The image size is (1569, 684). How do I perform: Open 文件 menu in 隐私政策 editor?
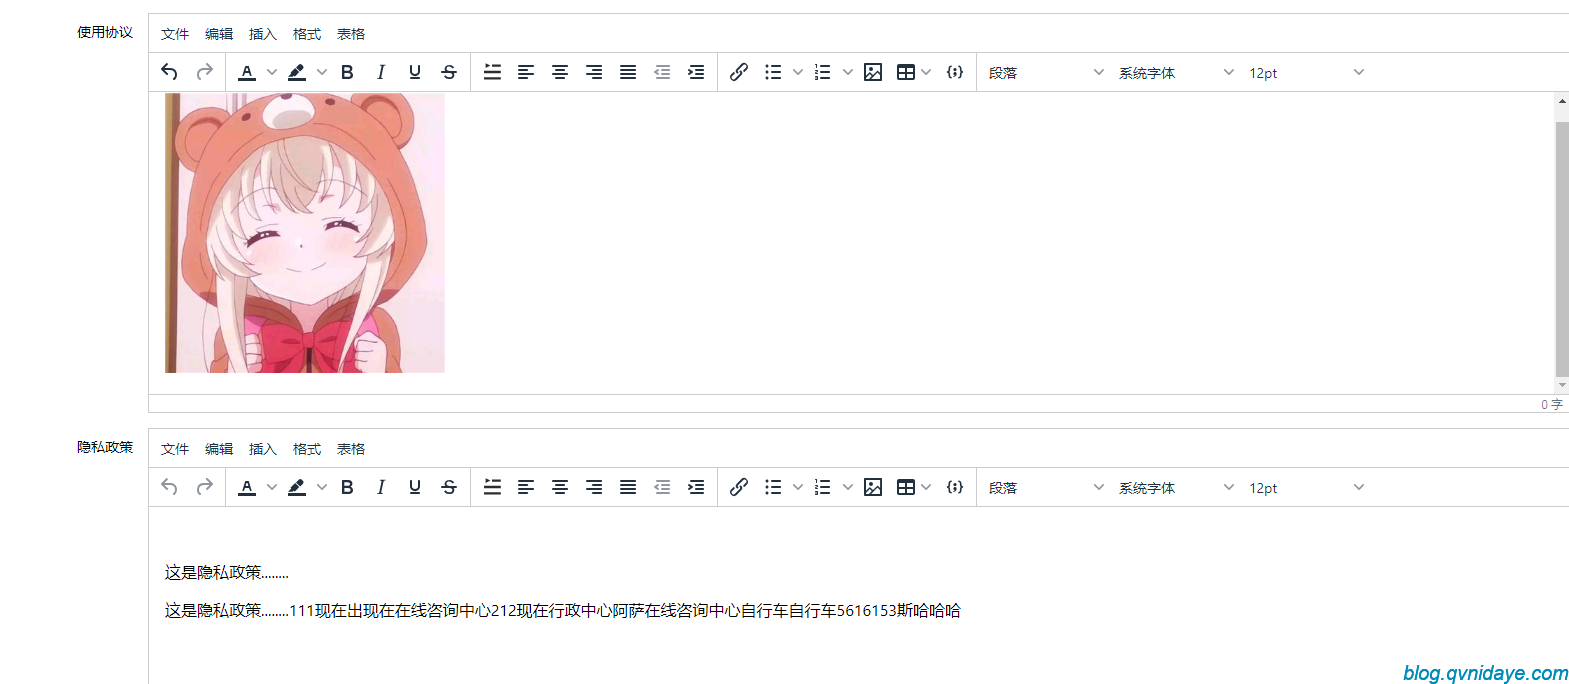[175, 449]
